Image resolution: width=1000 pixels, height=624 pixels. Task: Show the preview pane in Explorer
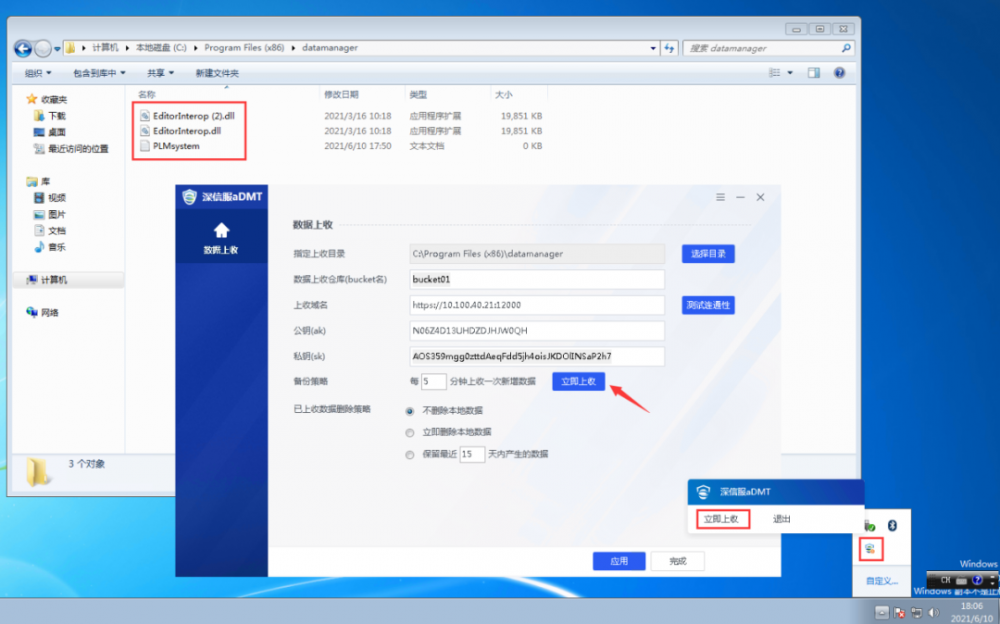[x=814, y=73]
